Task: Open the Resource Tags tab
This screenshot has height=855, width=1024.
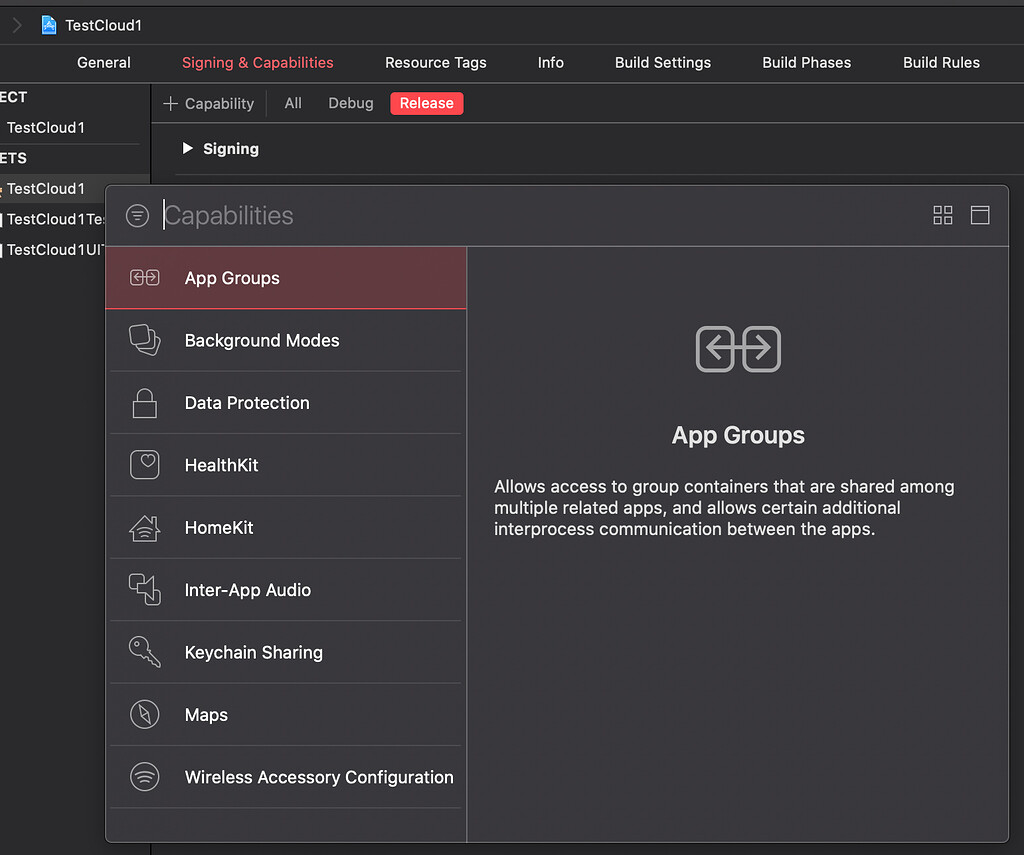Action: 435,62
